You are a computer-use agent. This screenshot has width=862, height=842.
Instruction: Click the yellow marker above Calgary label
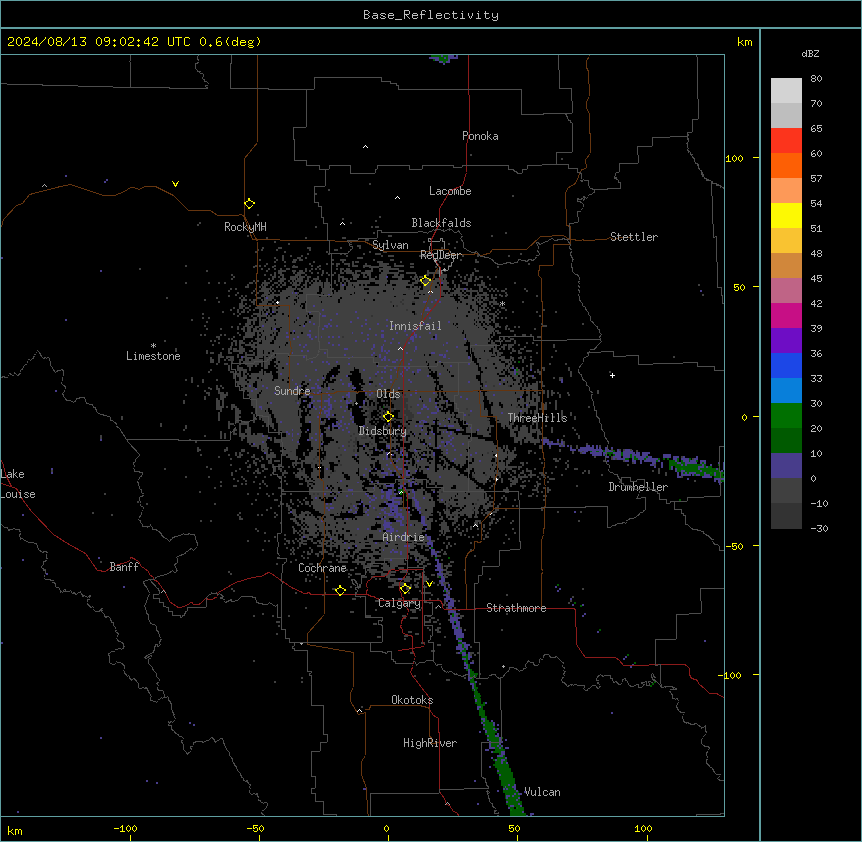405,589
